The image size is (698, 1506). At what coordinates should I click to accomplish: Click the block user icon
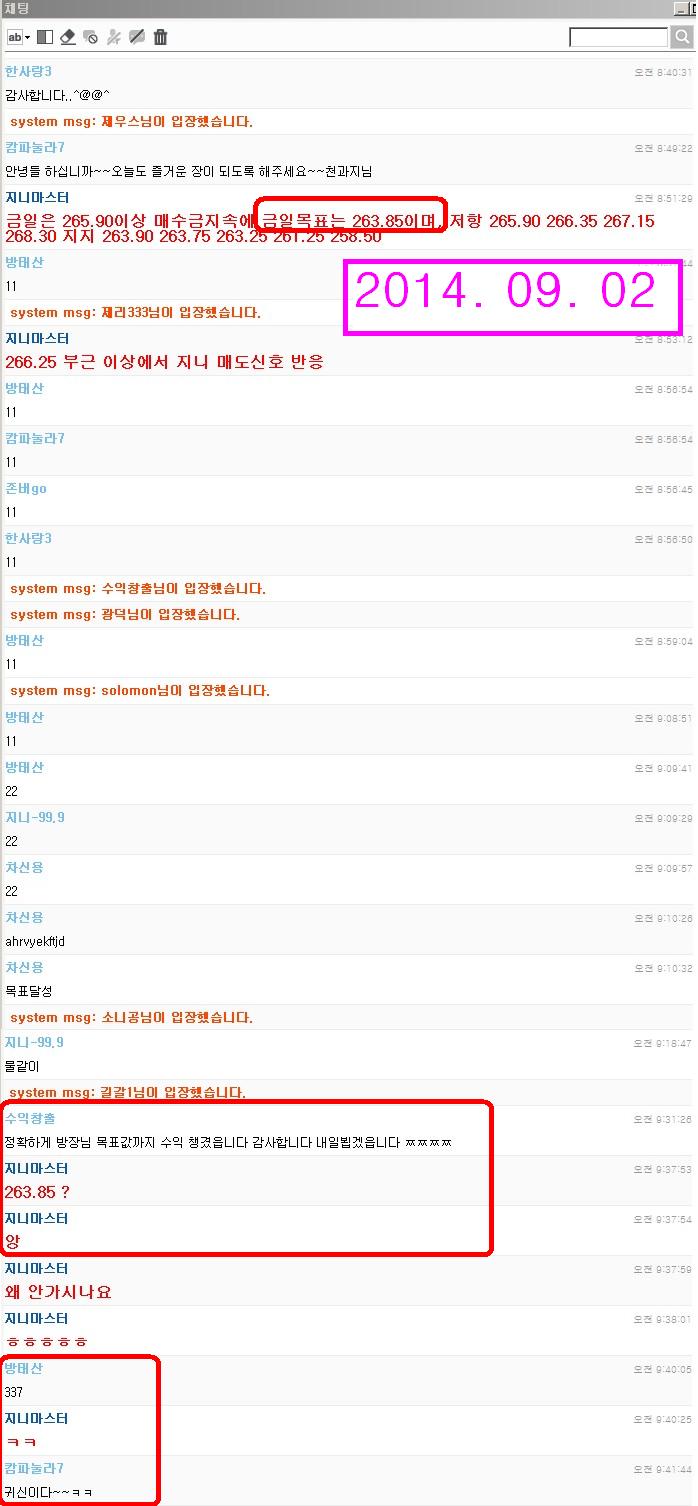(x=114, y=37)
